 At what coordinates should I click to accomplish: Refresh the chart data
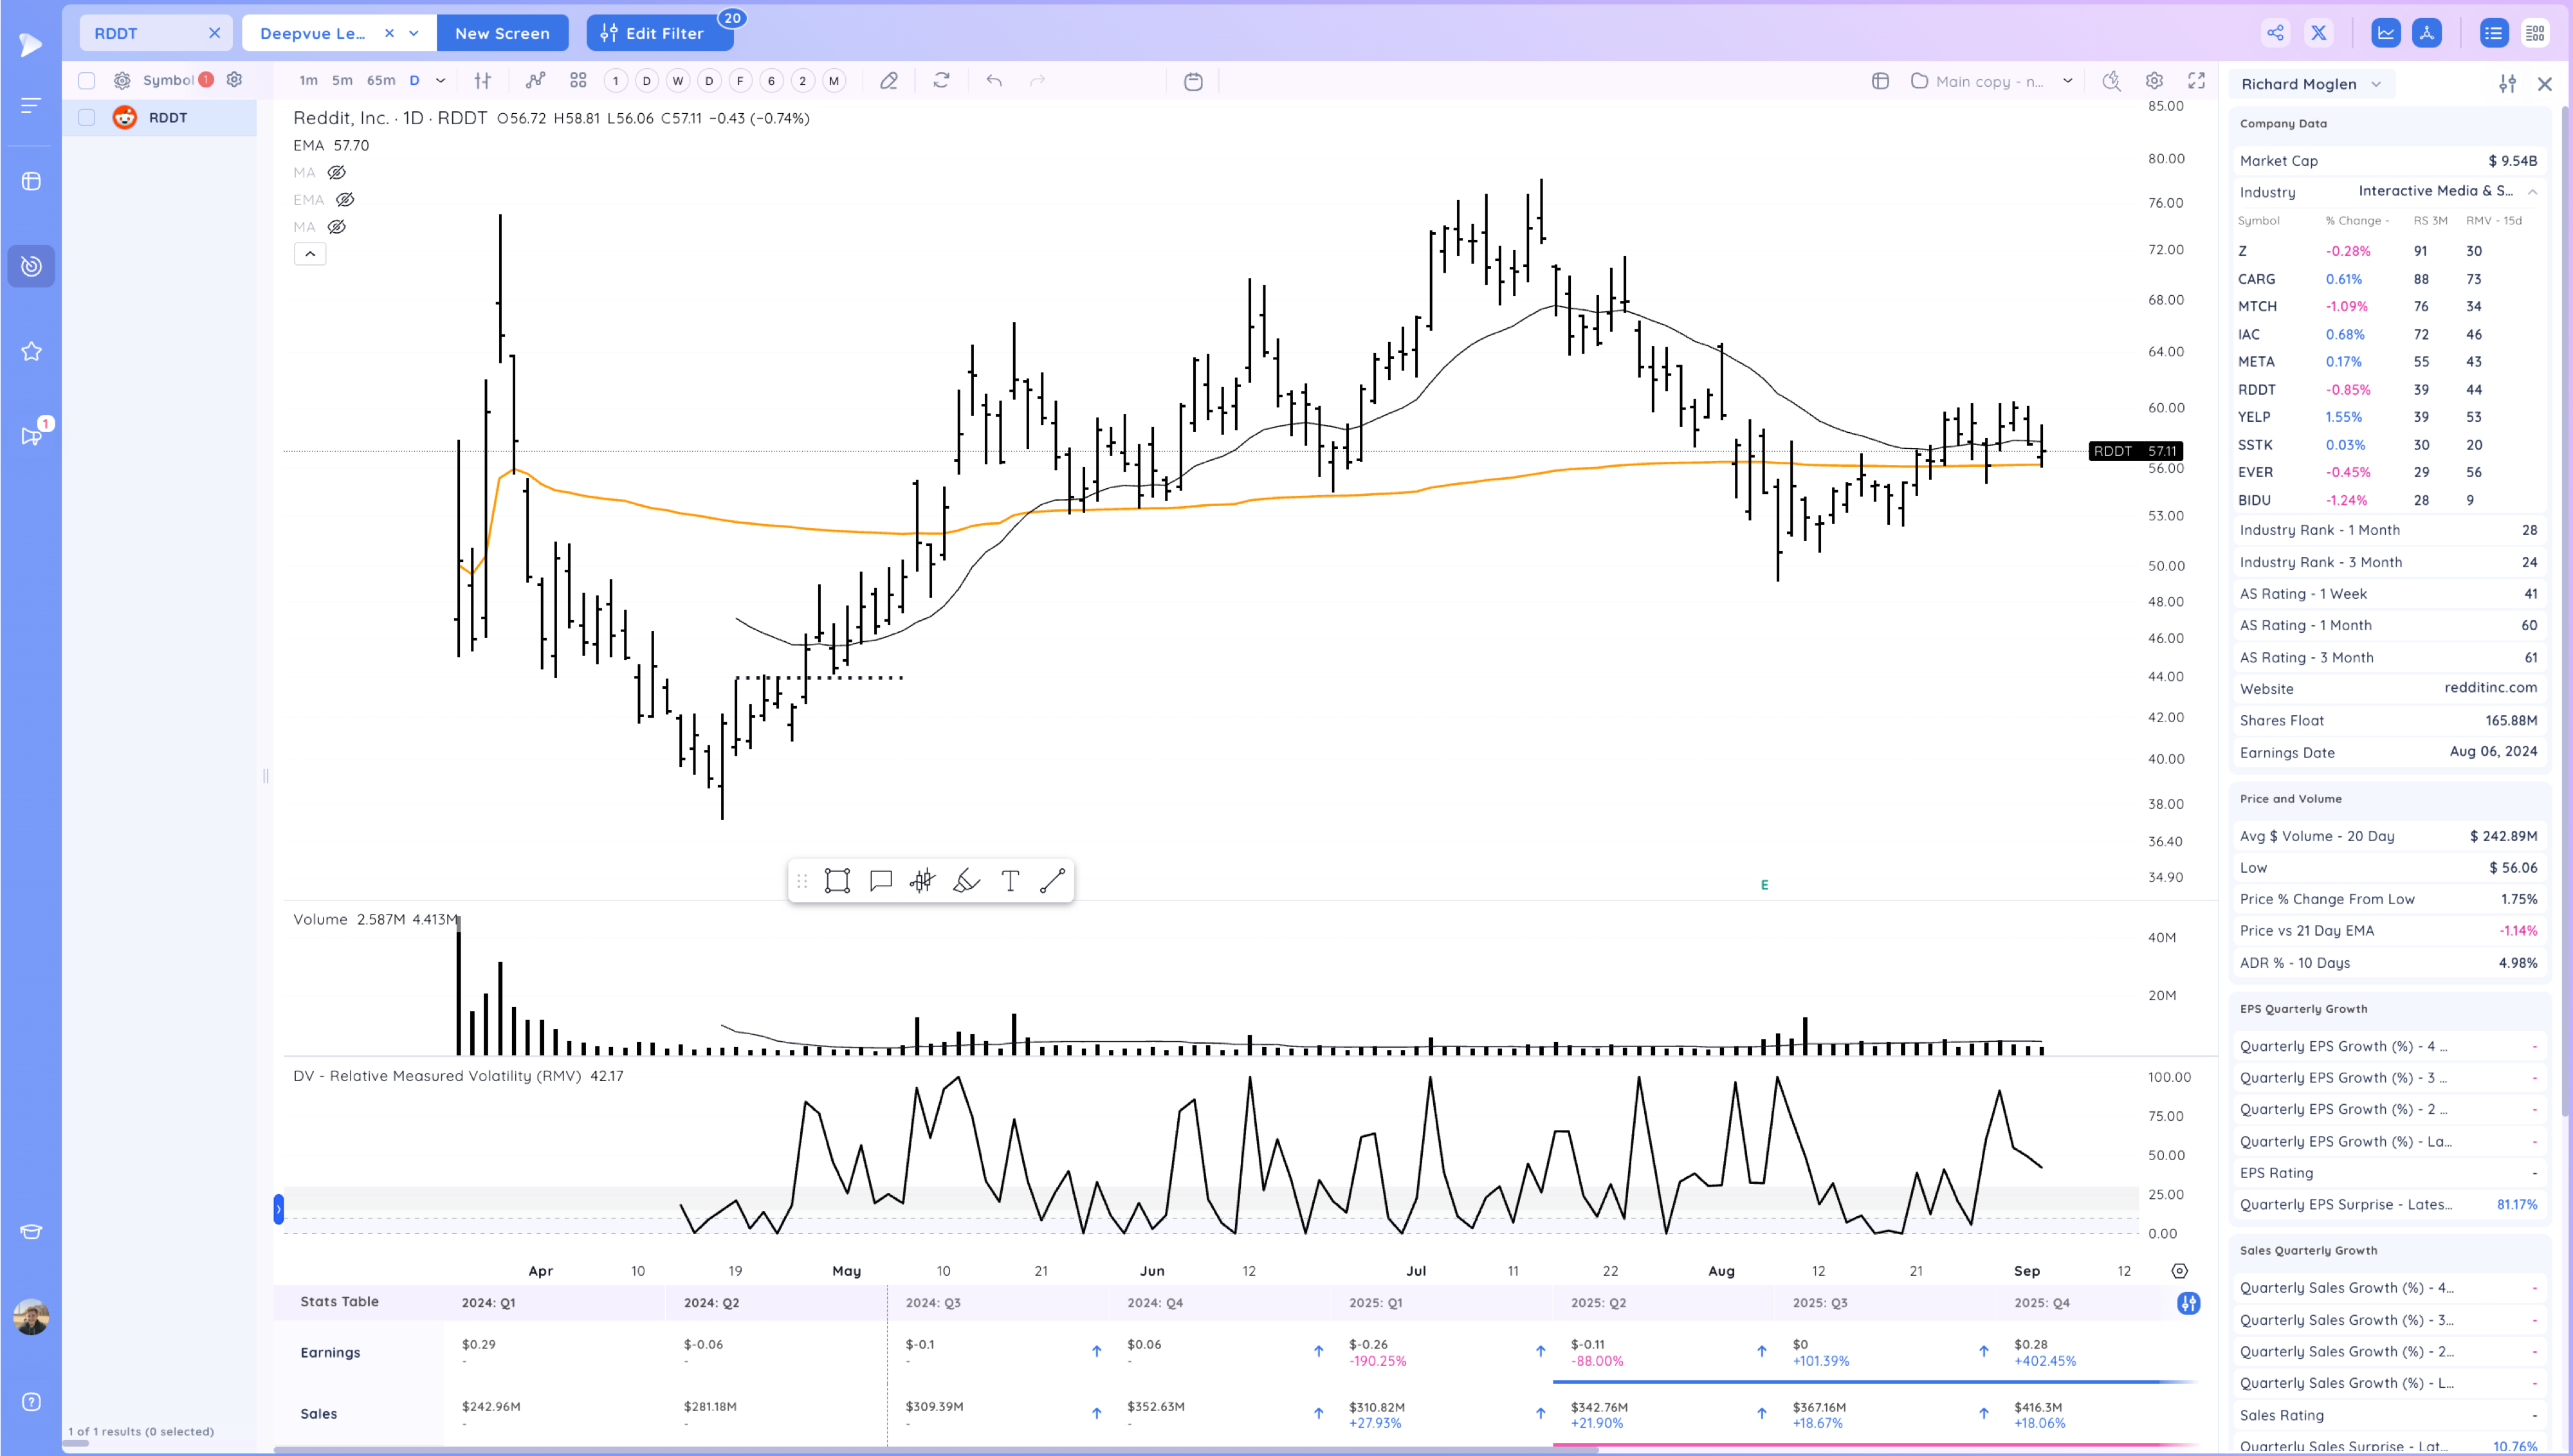pyautogui.click(x=940, y=80)
